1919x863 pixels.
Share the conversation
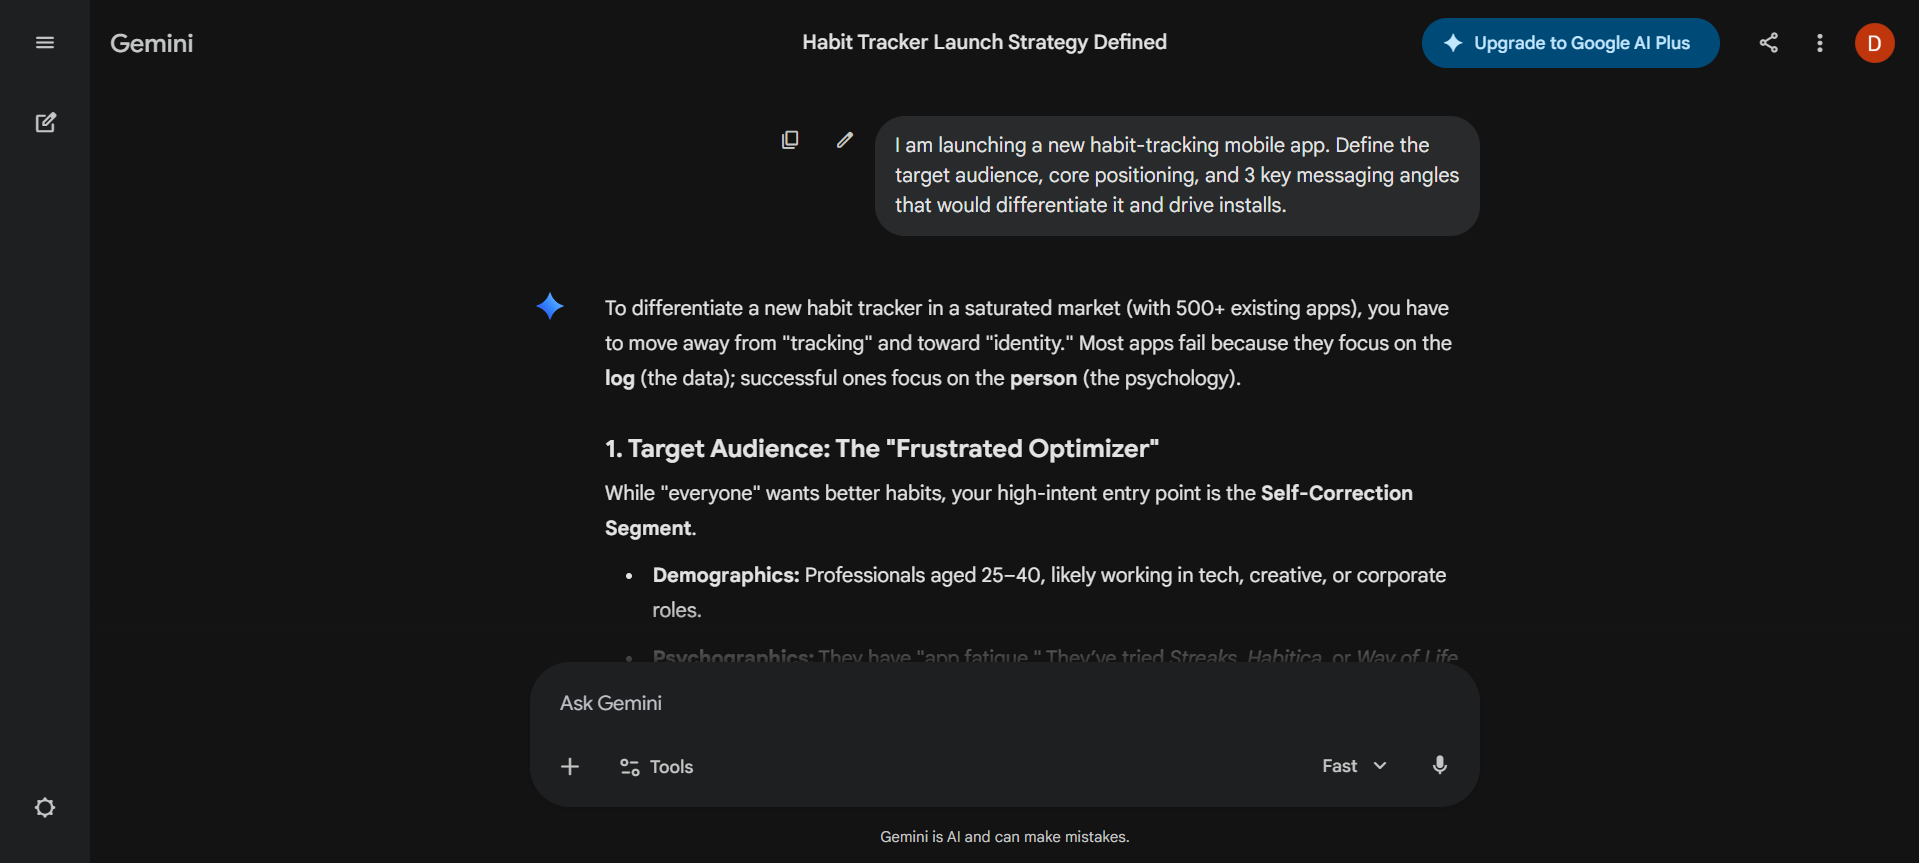click(1769, 43)
